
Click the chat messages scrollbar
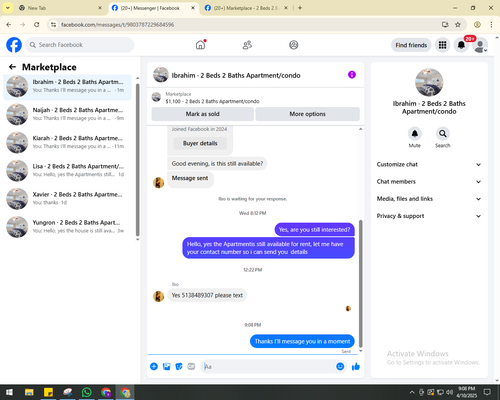click(360, 284)
